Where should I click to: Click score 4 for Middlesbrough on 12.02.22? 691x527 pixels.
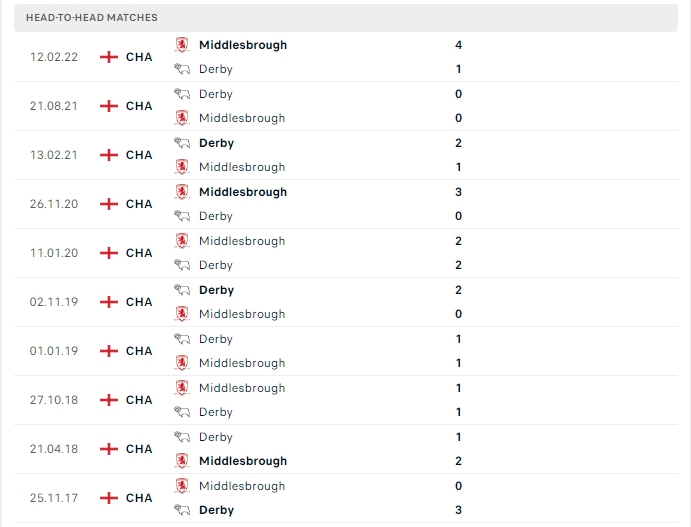(x=458, y=45)
